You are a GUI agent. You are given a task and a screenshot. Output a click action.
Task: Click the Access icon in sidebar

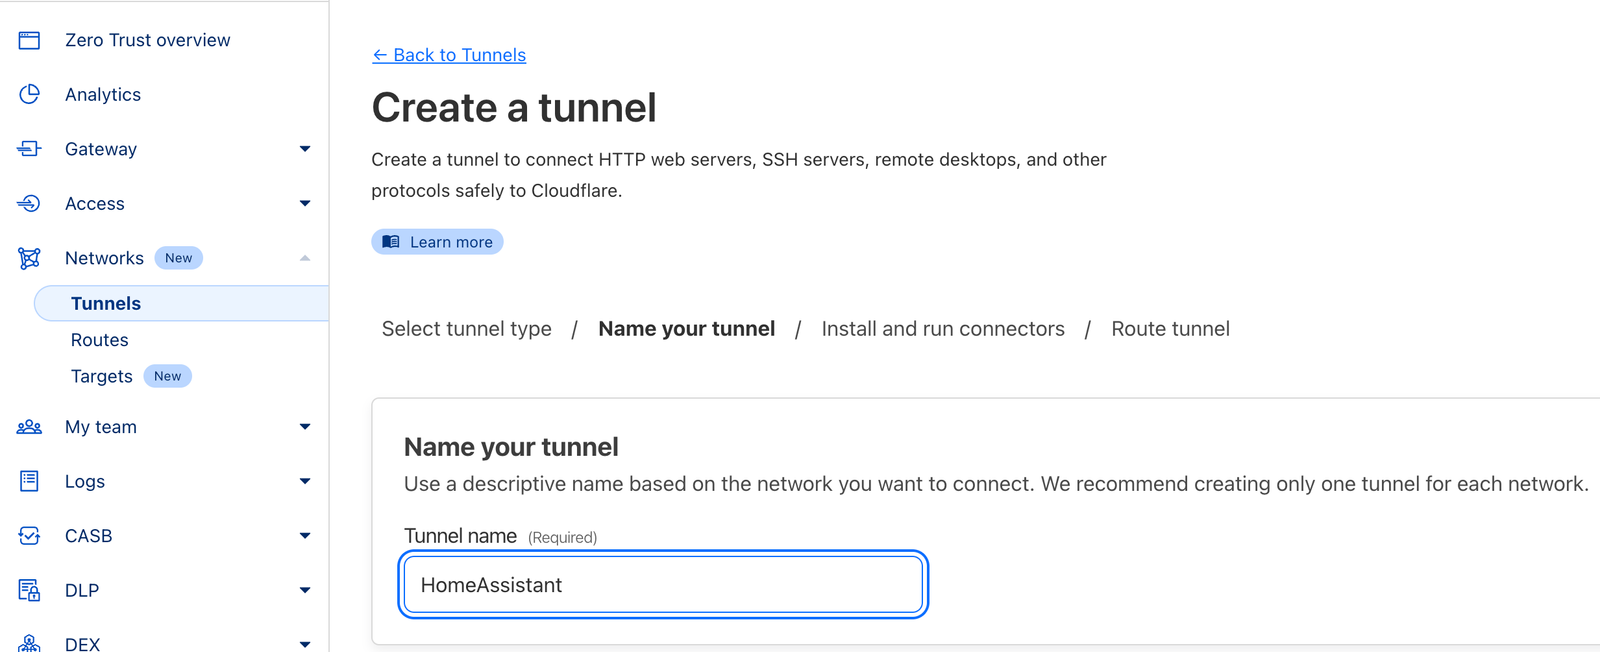click(29, 203)
